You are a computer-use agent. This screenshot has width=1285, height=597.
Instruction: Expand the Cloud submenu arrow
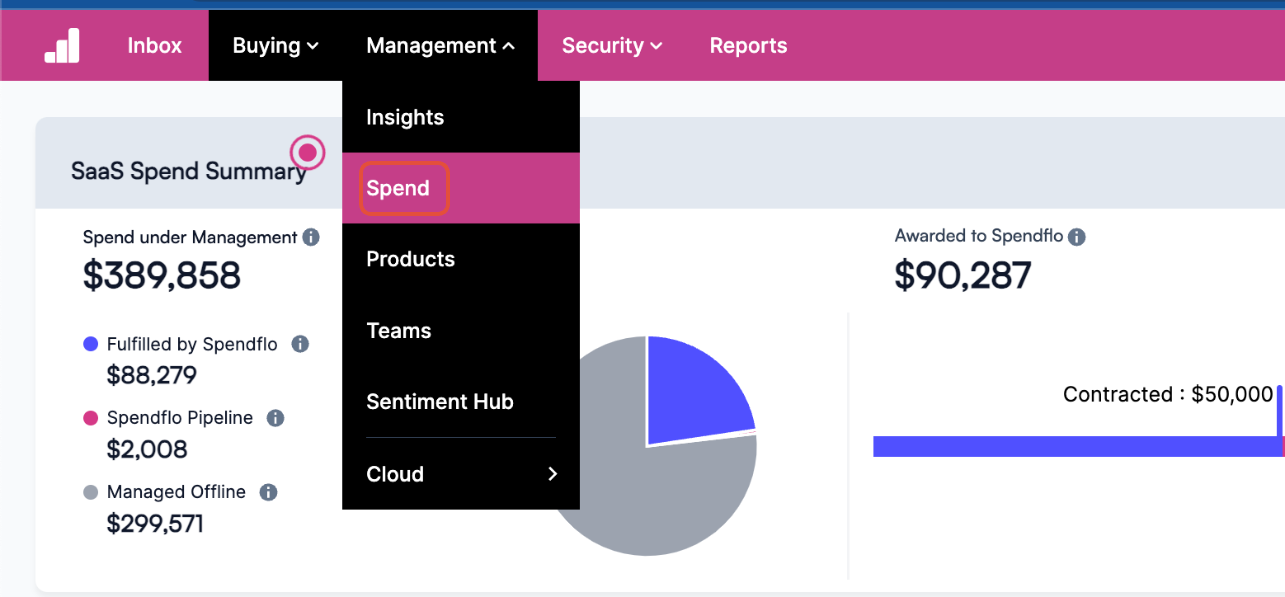point(552,474)
